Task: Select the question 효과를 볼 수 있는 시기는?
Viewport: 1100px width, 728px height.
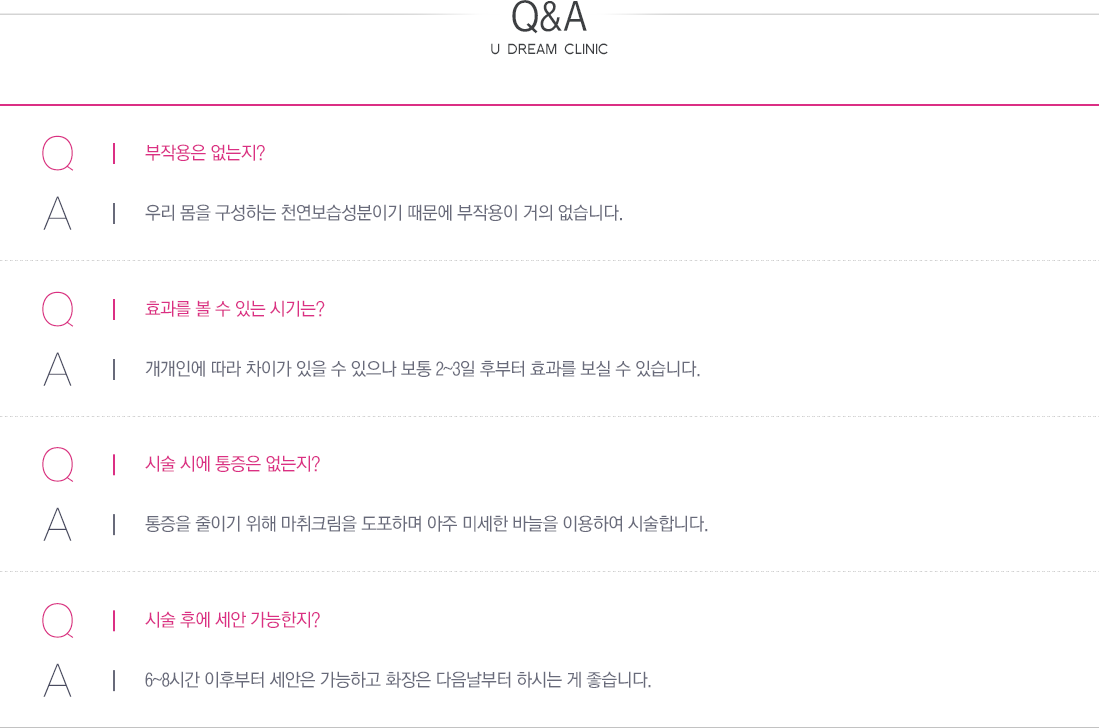Action: tap(234, 309)
